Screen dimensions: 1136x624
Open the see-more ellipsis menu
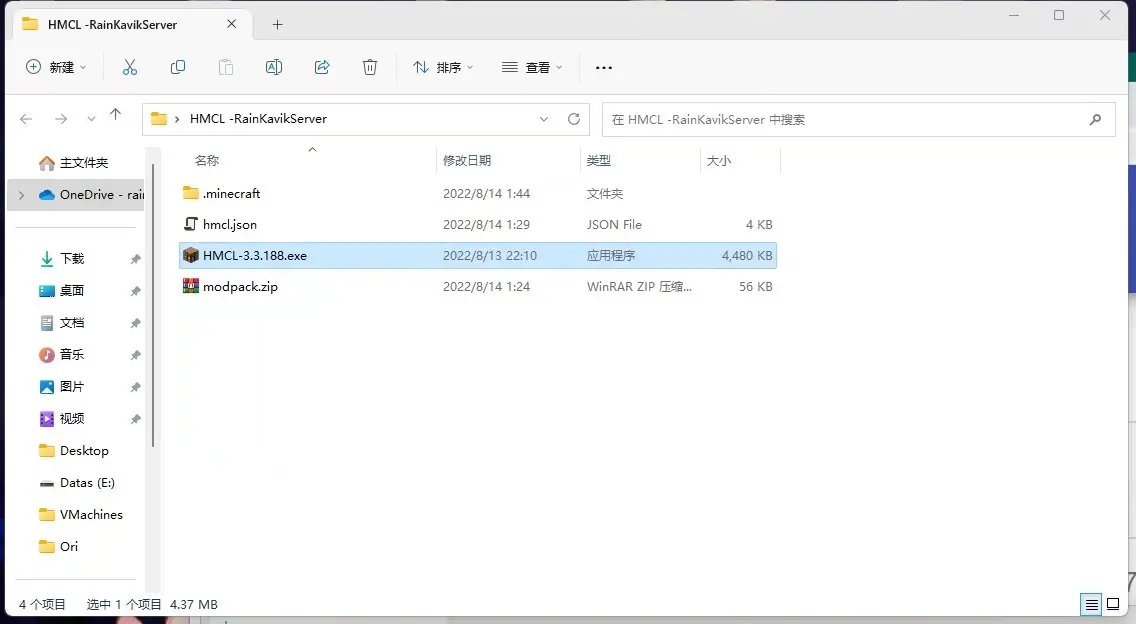tap(603, 67)
